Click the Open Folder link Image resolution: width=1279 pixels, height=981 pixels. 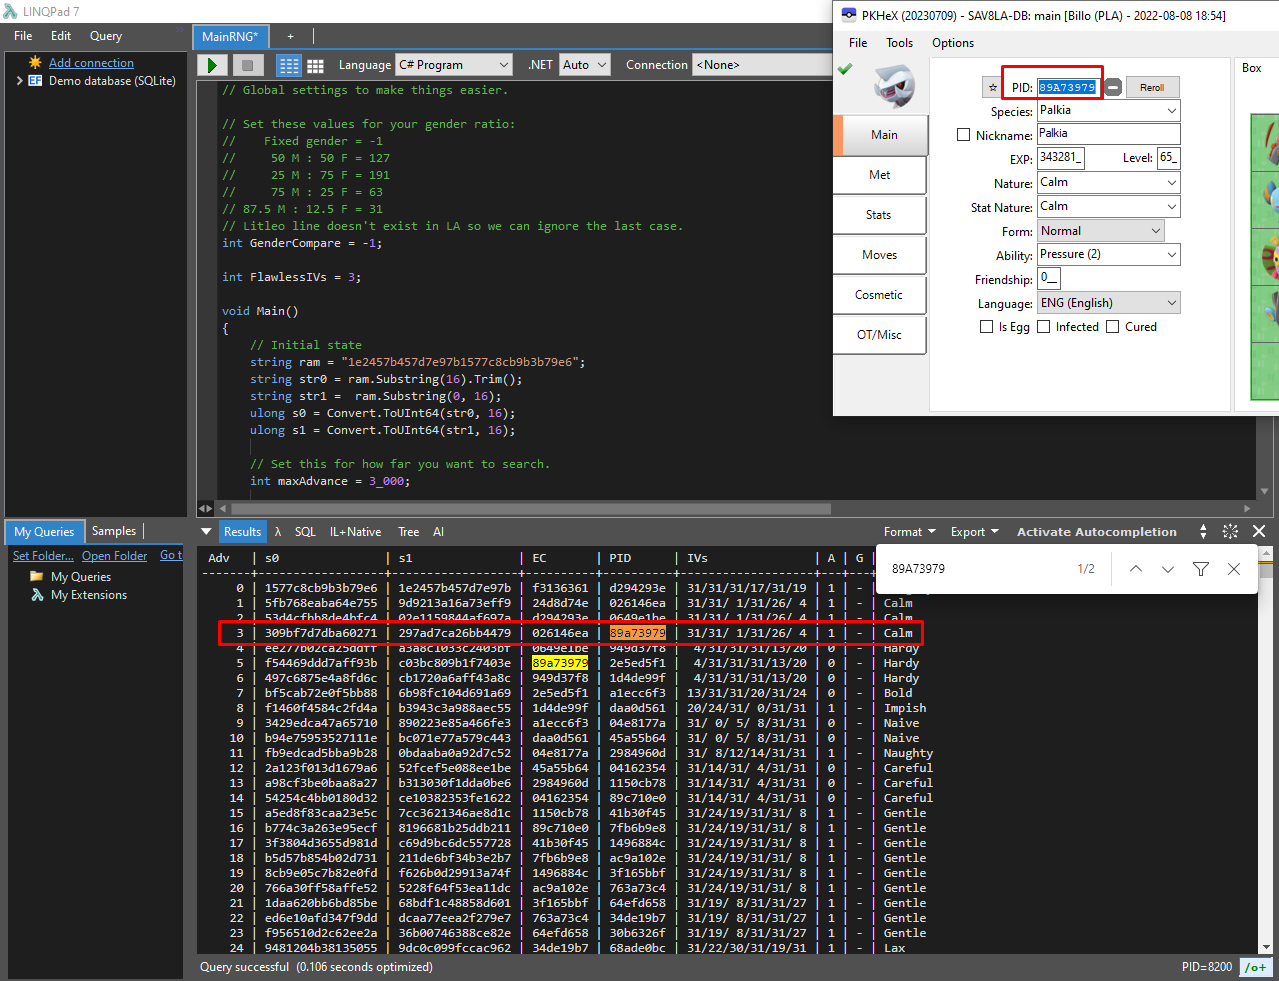[x=114, y=556]
